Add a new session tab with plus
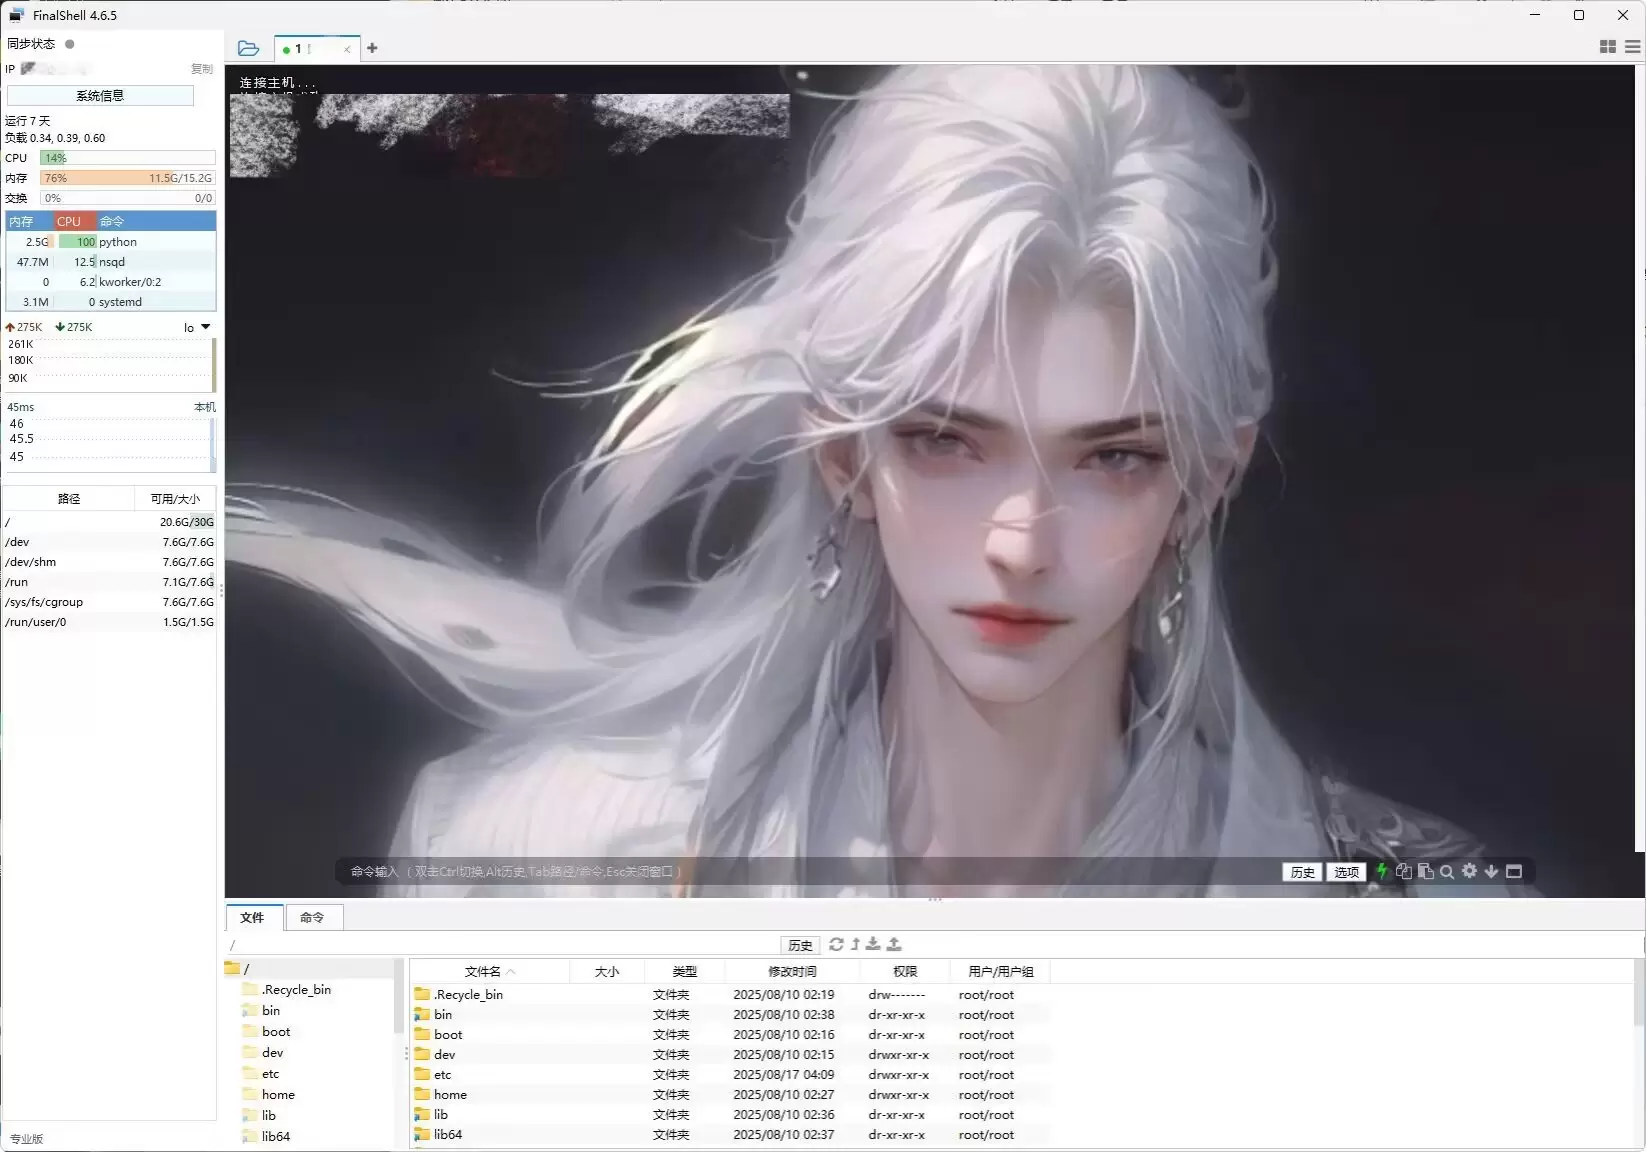 (372, 48)
